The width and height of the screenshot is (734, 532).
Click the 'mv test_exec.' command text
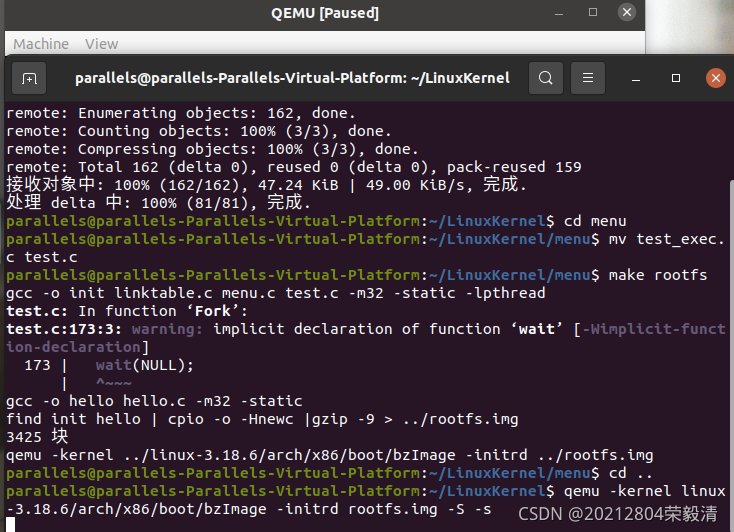click(667, 239)
